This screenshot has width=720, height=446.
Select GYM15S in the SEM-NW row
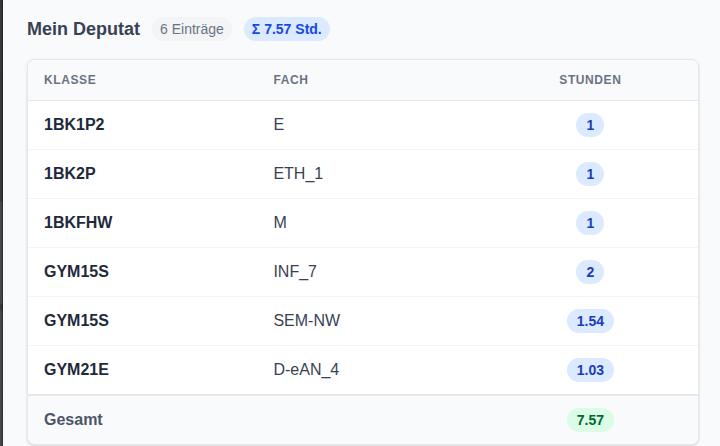pyautogui.click(x=76, y=321)
